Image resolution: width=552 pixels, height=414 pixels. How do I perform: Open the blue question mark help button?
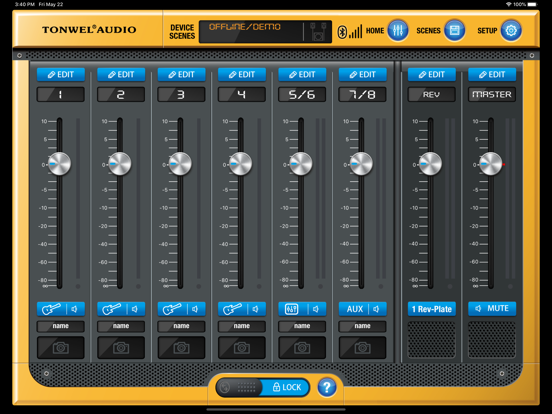(x=327, y=387)
